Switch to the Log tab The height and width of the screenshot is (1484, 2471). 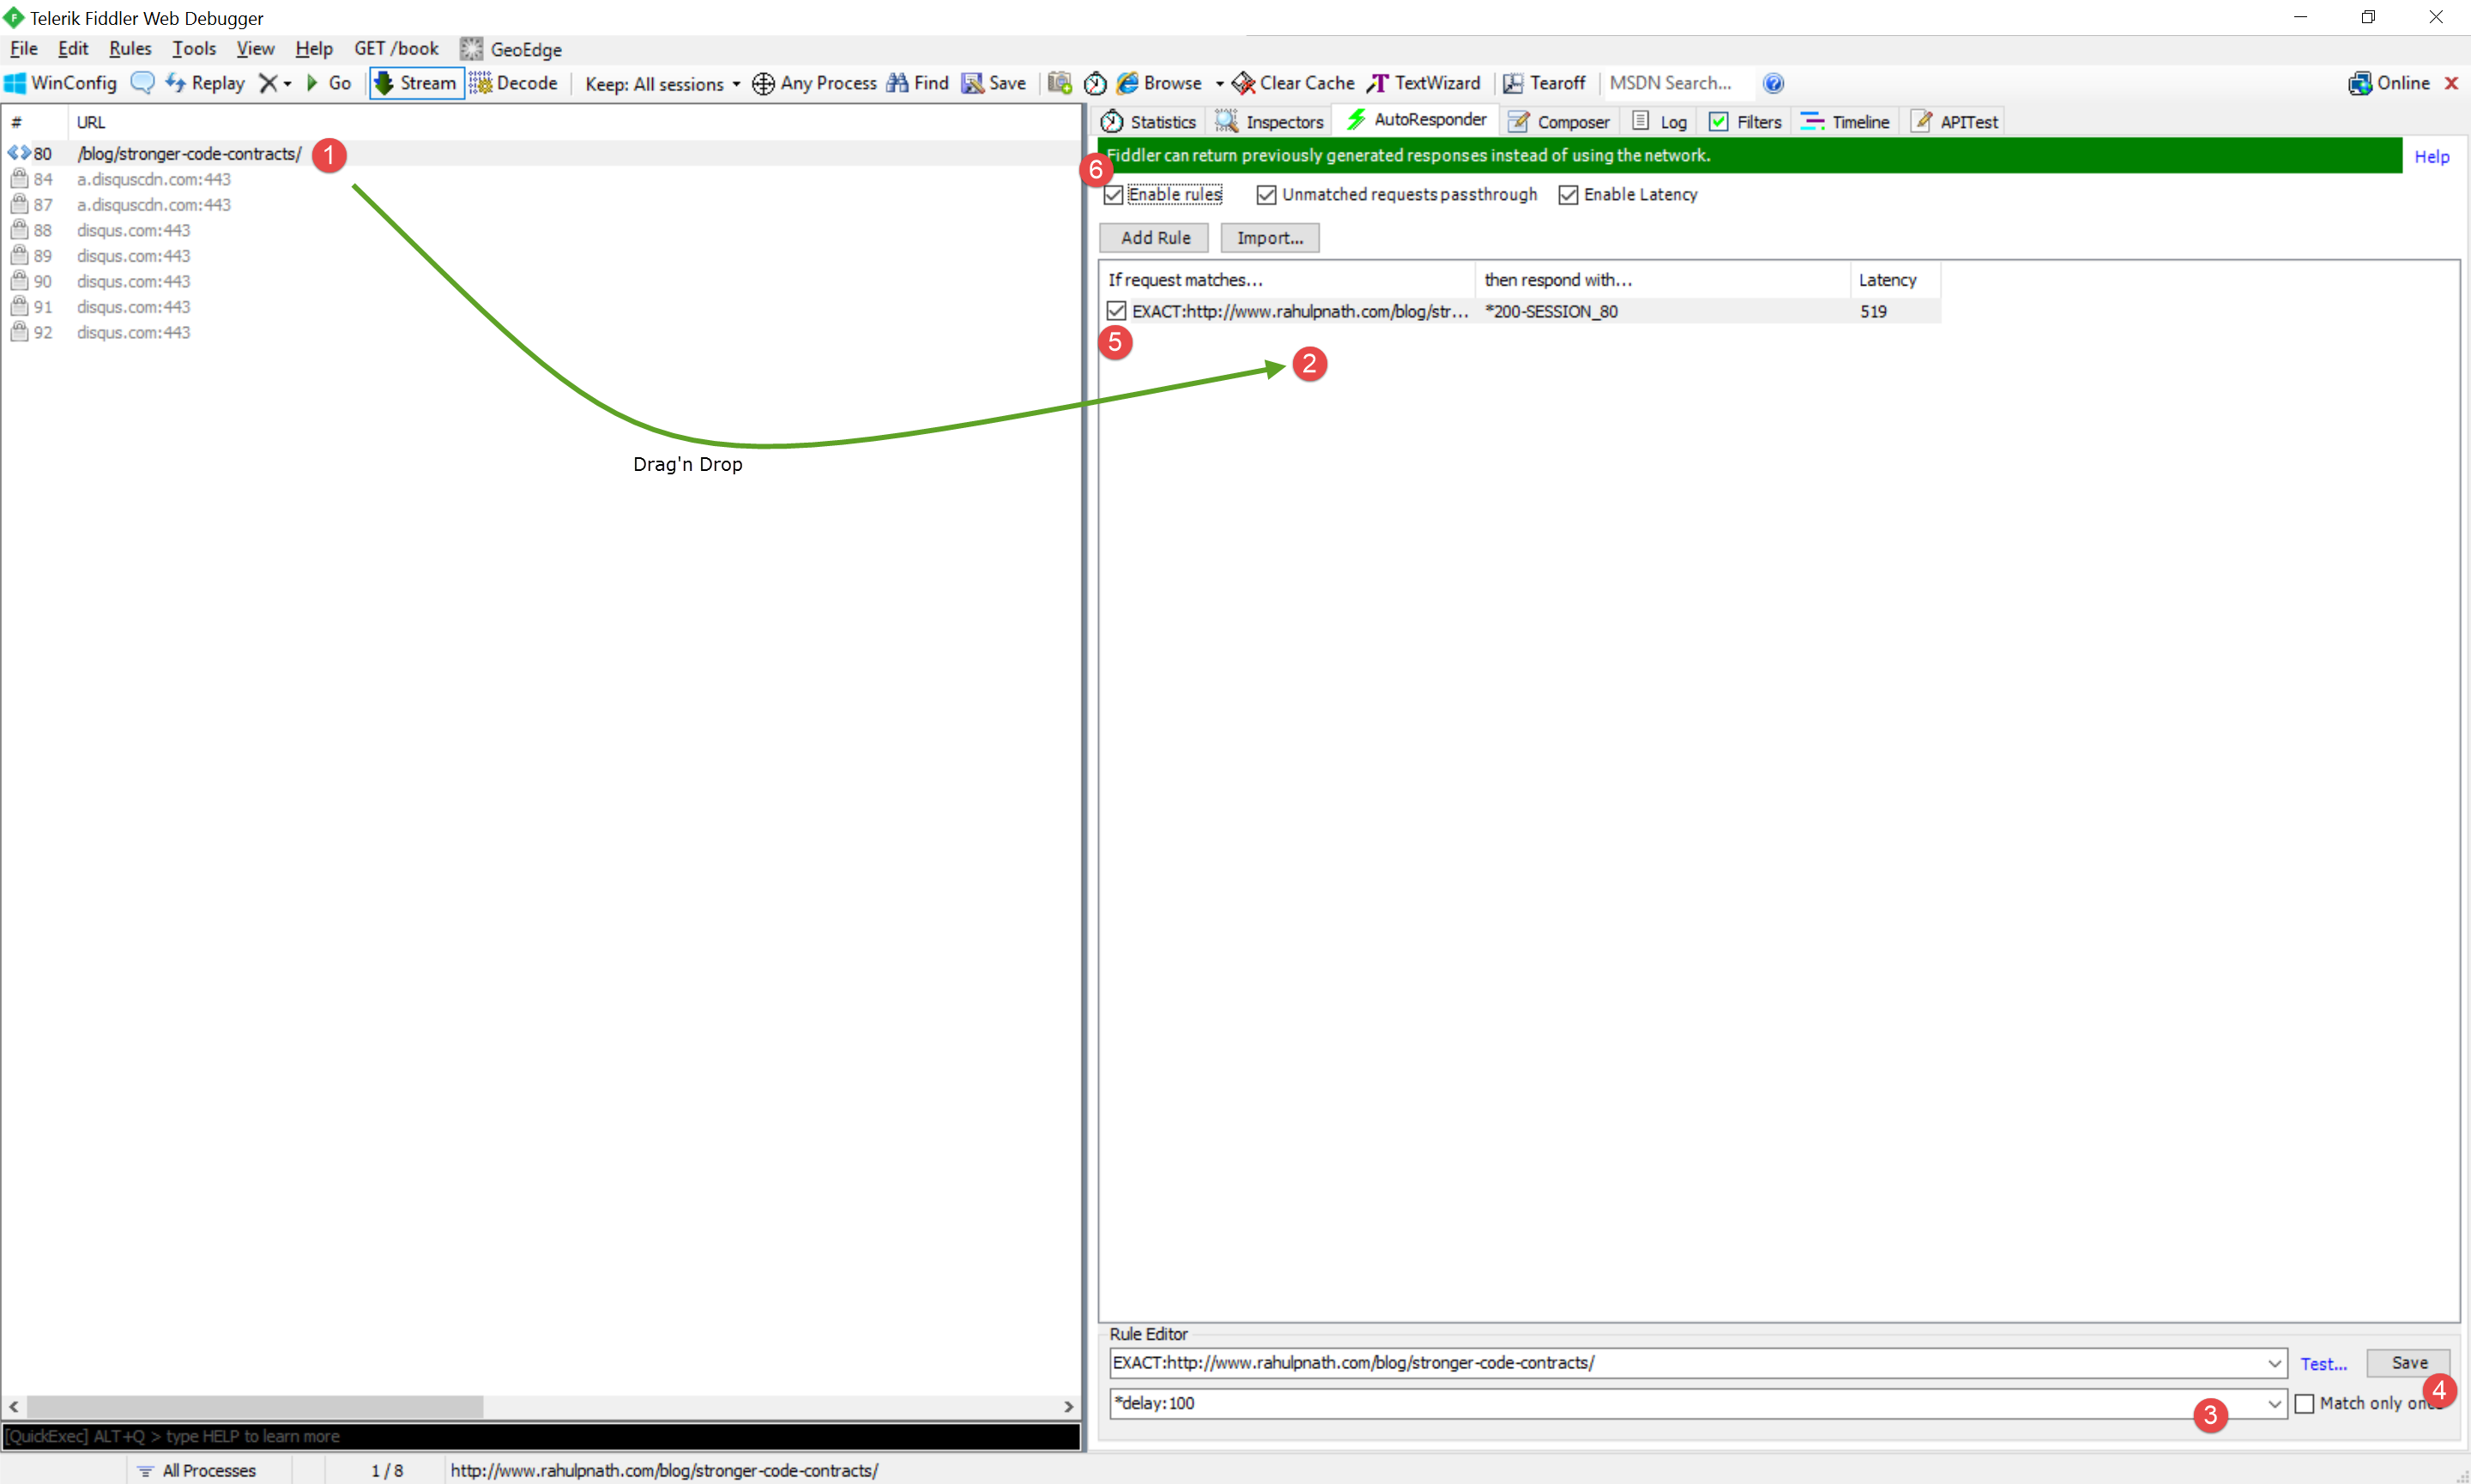1660,122
